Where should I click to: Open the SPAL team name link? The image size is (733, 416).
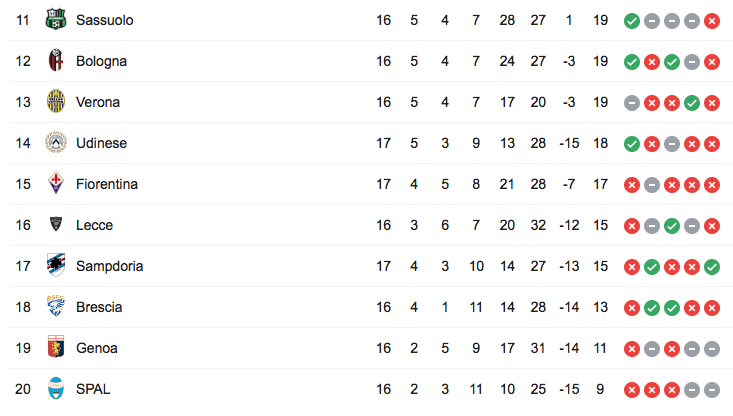click(x=93, y=389)
